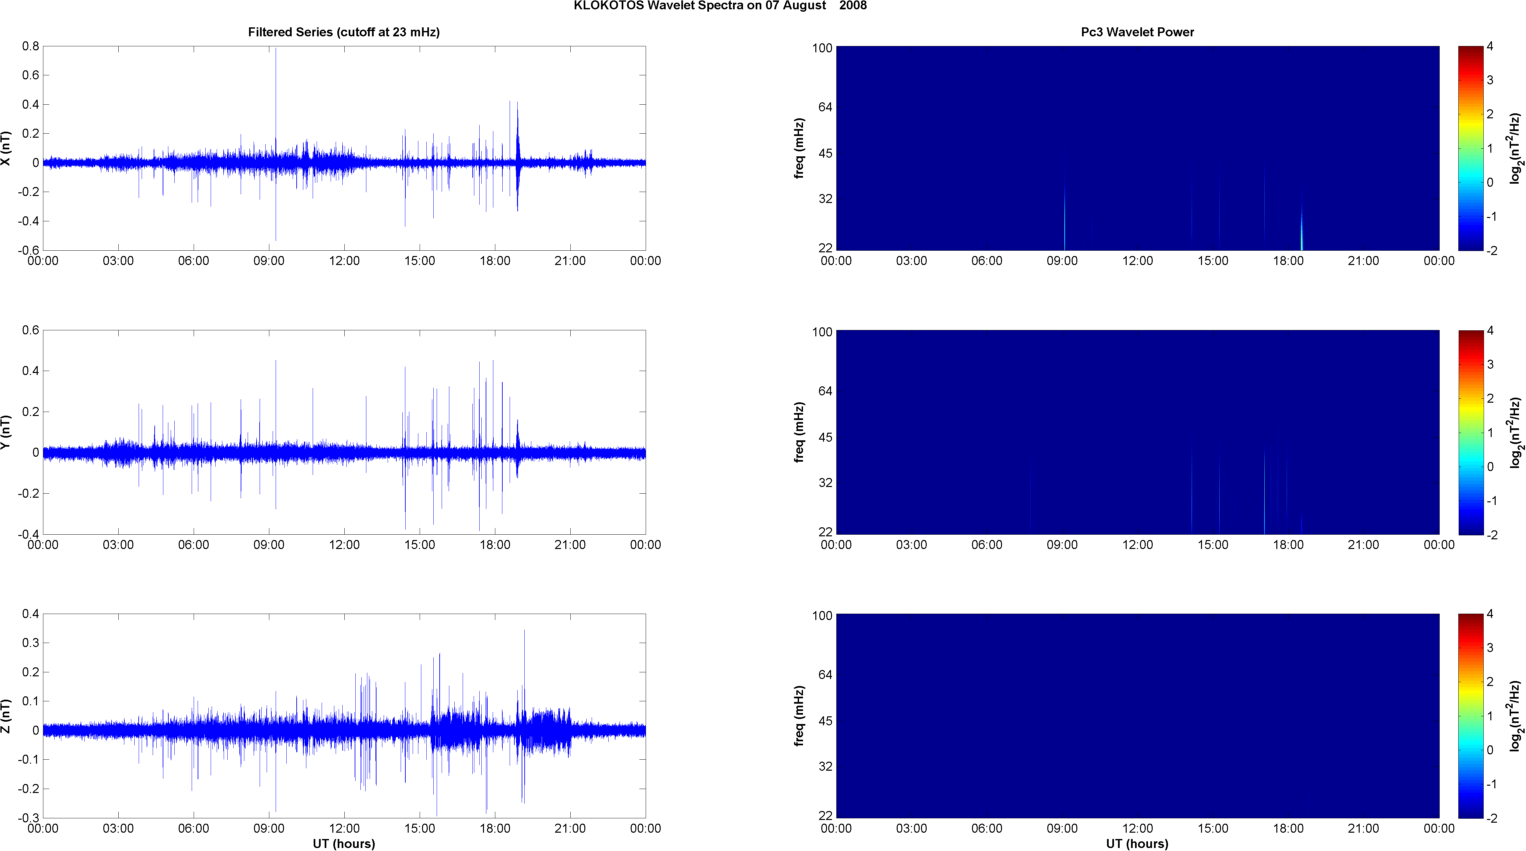Click the '-0.4' tick on the Y series axis

tap(28, 534)
